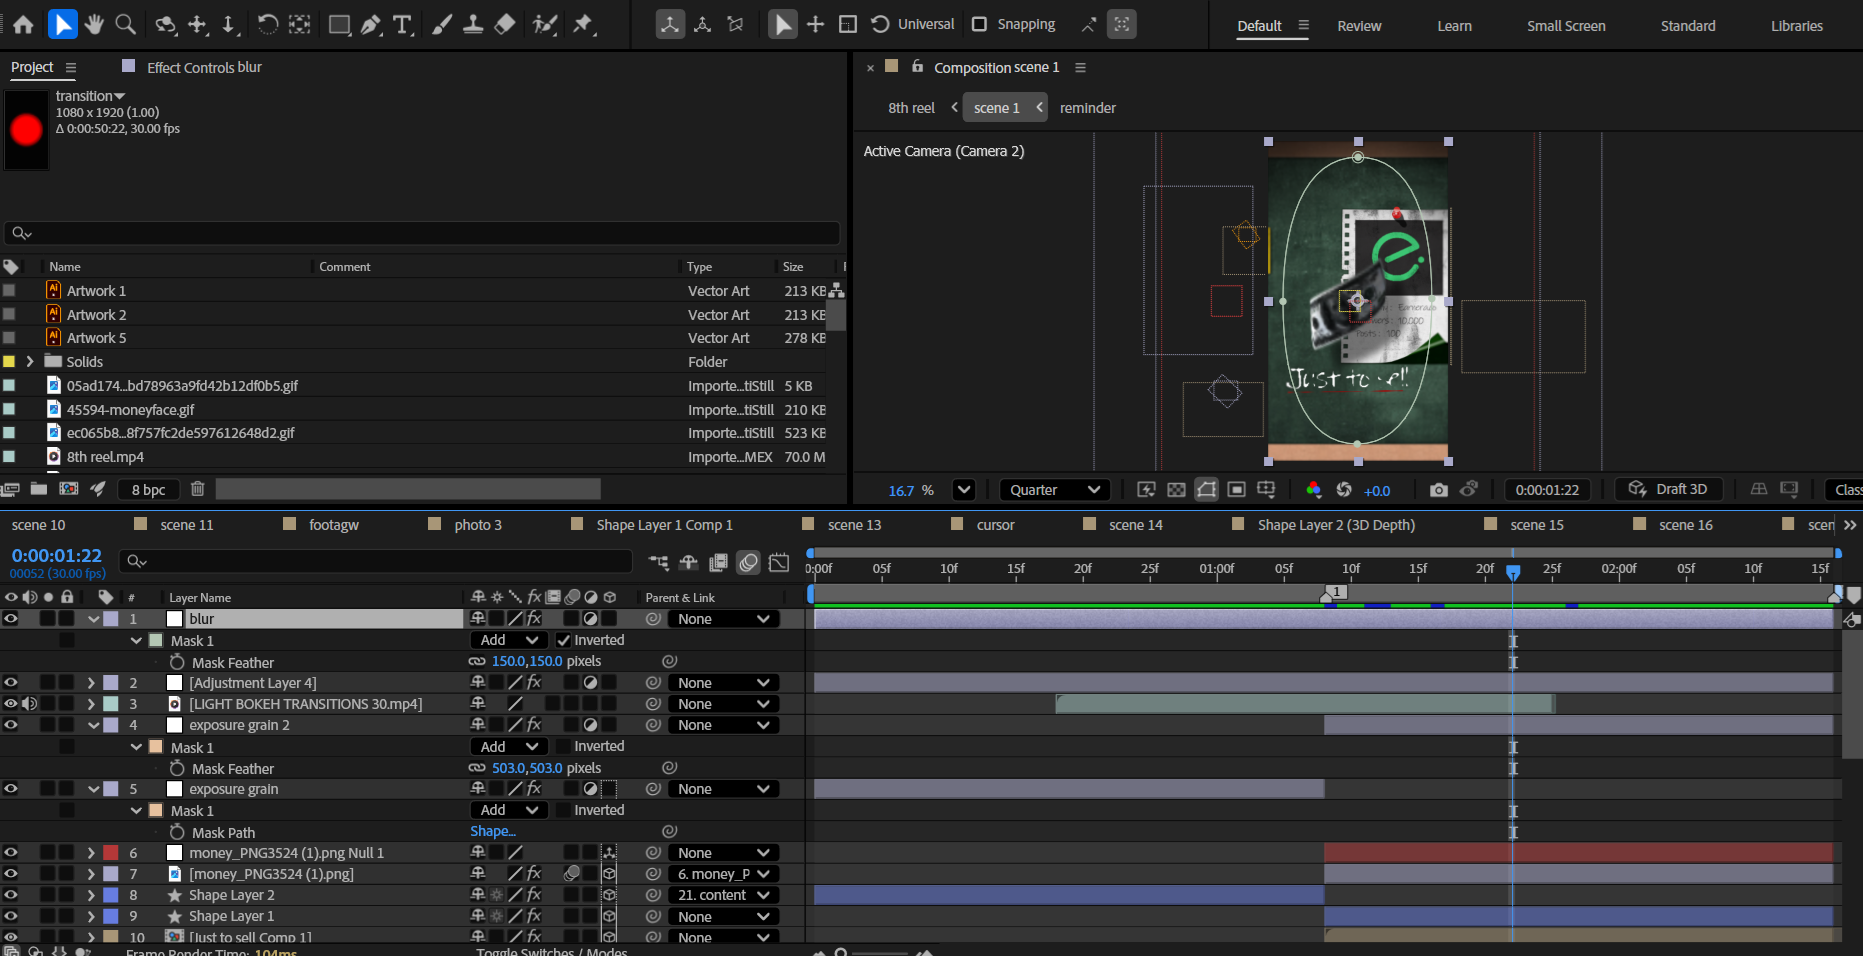Select the Type tool

[402, 24]
